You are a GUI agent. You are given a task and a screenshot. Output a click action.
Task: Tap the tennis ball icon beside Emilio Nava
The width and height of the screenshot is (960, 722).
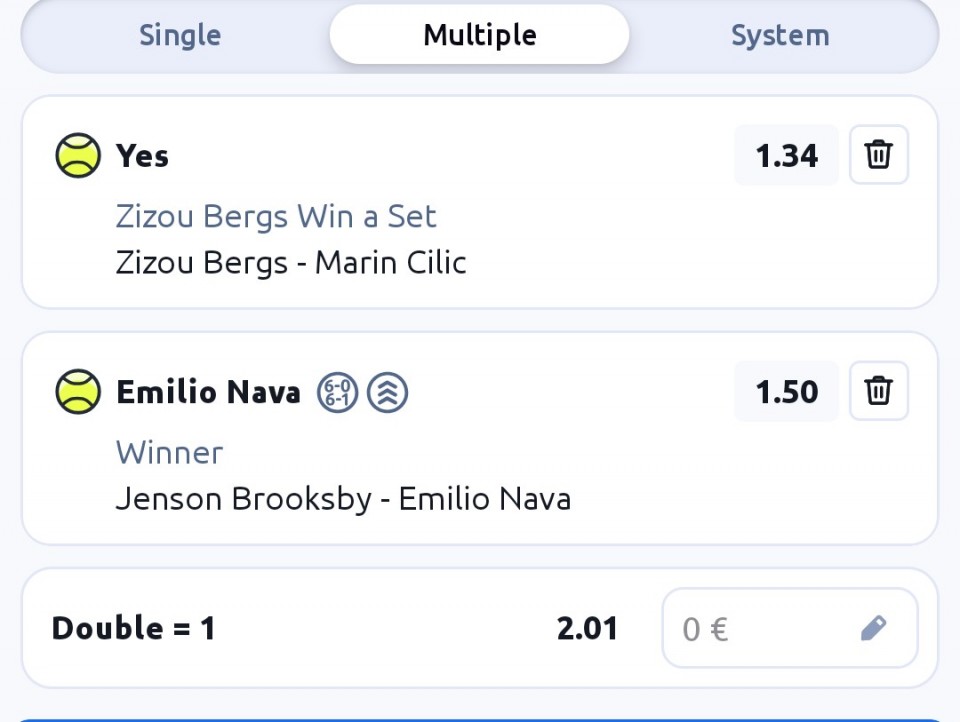coord(78,392)
